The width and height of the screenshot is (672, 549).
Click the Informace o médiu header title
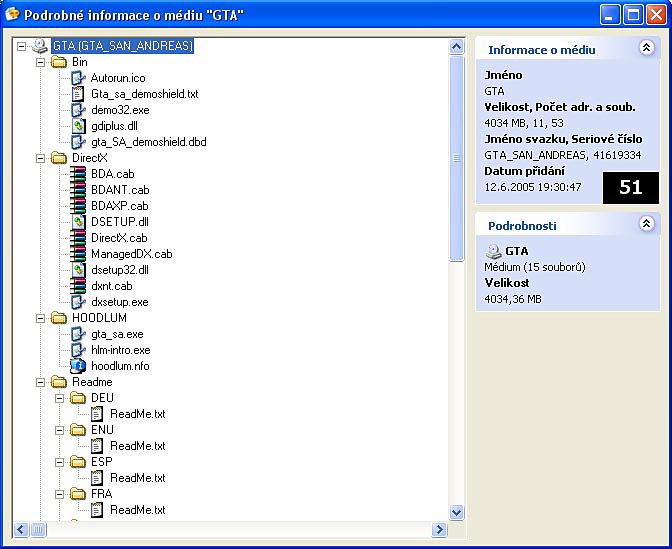coord(542,50)
